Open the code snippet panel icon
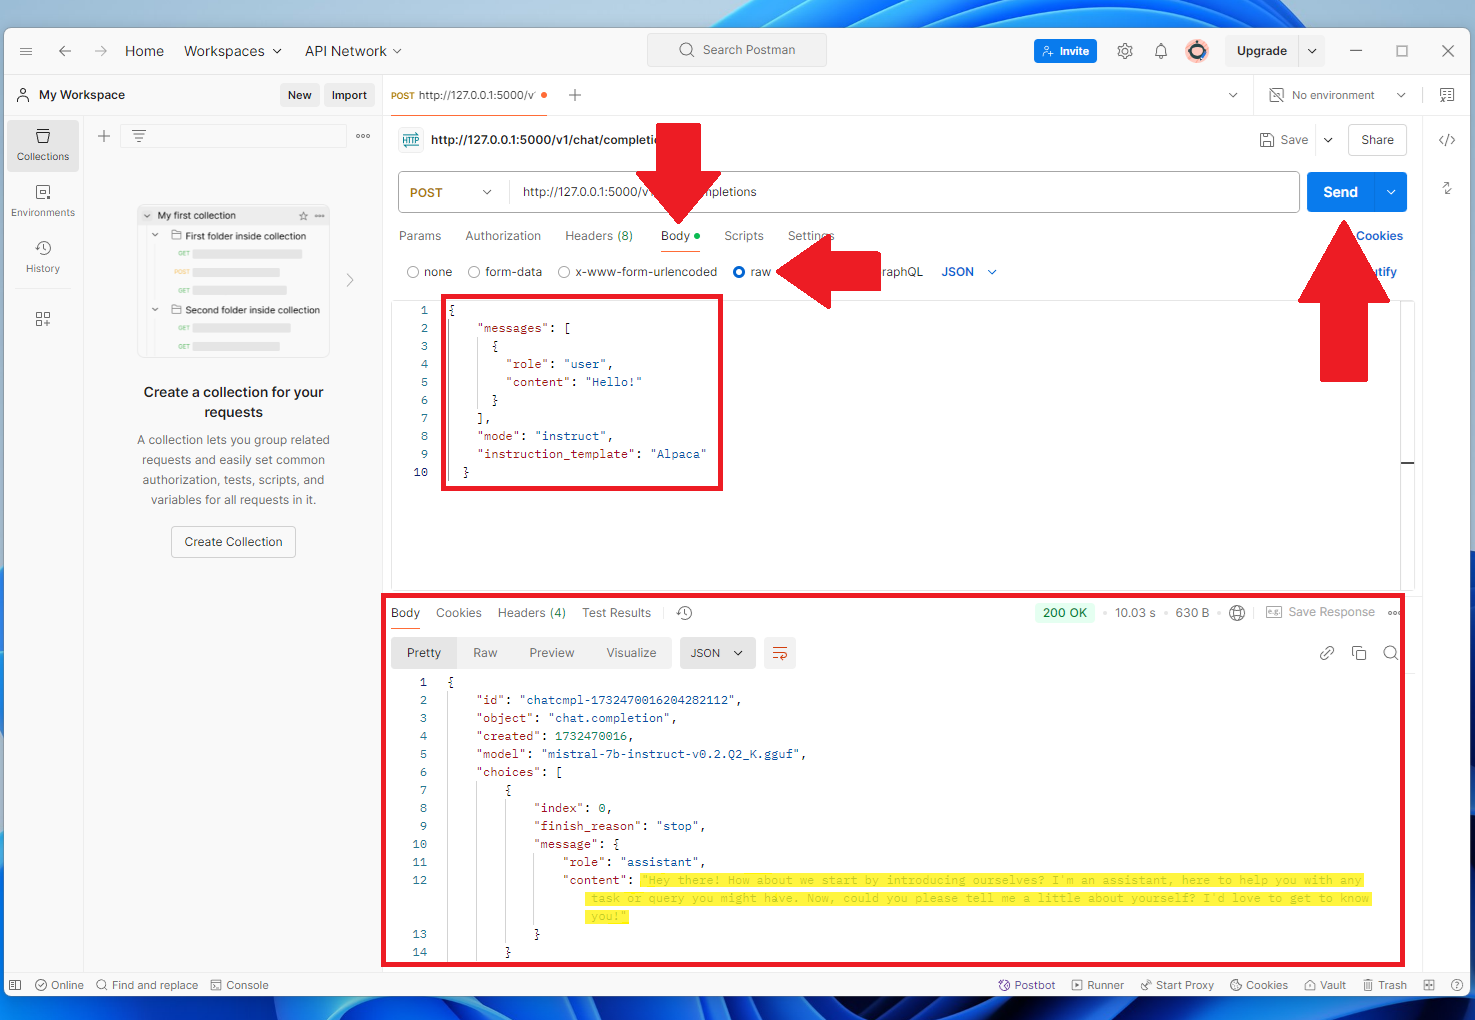 (x=1447, y=140)
